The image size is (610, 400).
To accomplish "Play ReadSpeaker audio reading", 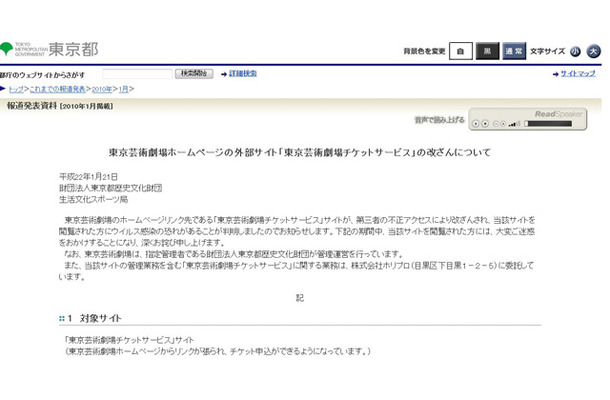I will click(475, 124).
